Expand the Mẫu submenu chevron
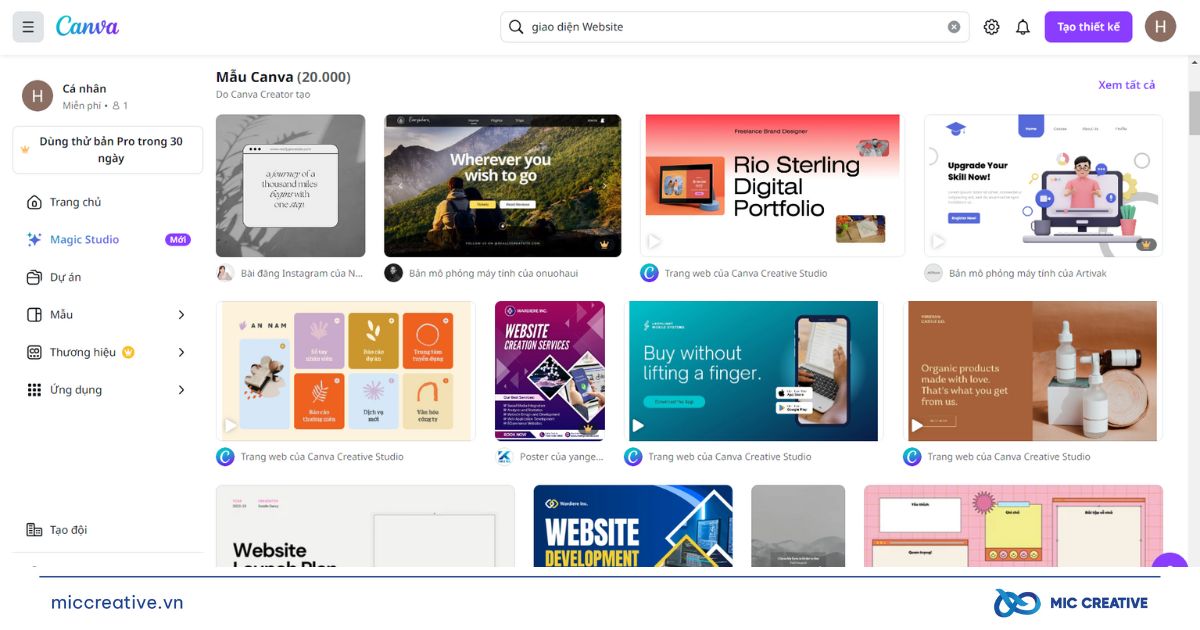The width and height of the screenshot is (1200, 630). [x=181, y=315]
